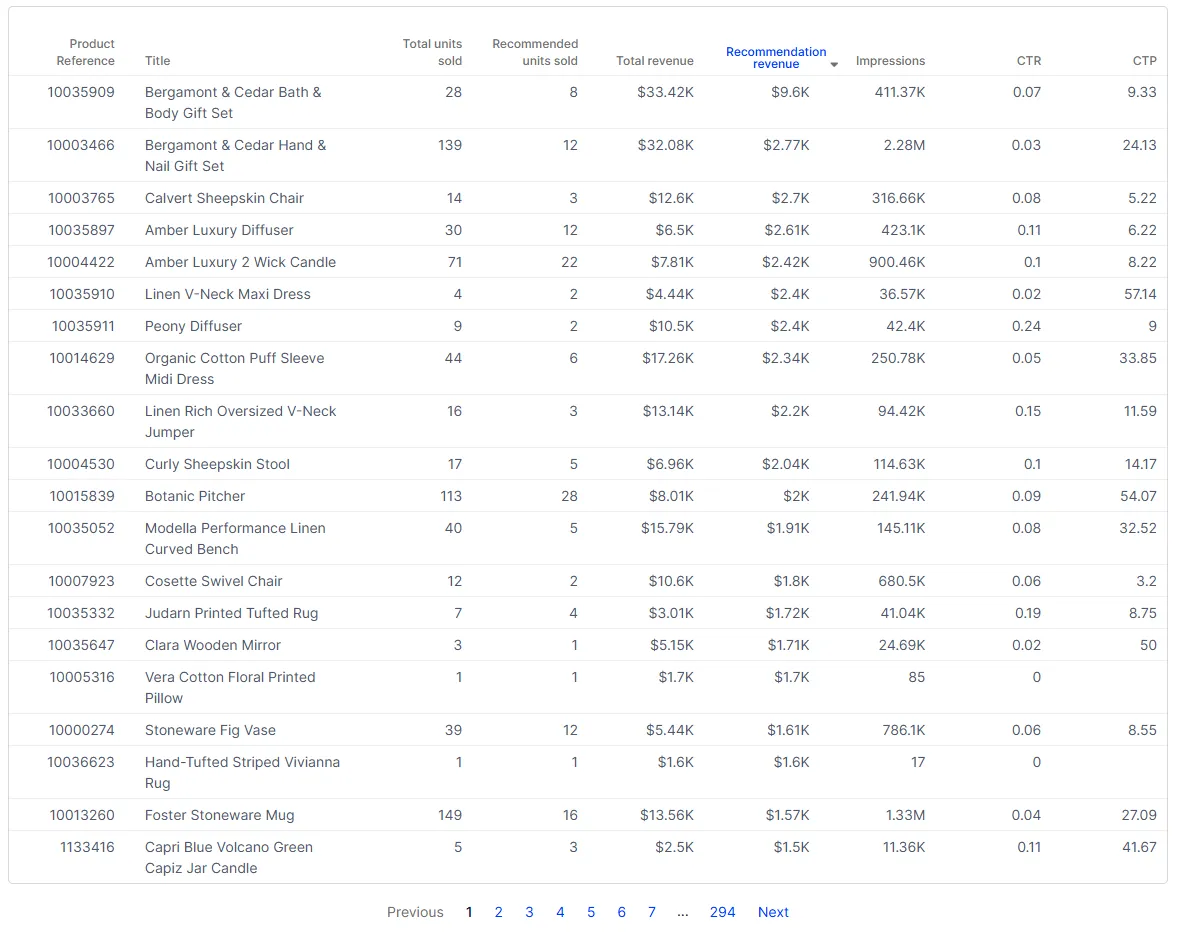The width and height of the screenshot is (1177, 938).
Task: Select Linen V-Neck Maxi Dress title
Action: (x=227, y=294)
